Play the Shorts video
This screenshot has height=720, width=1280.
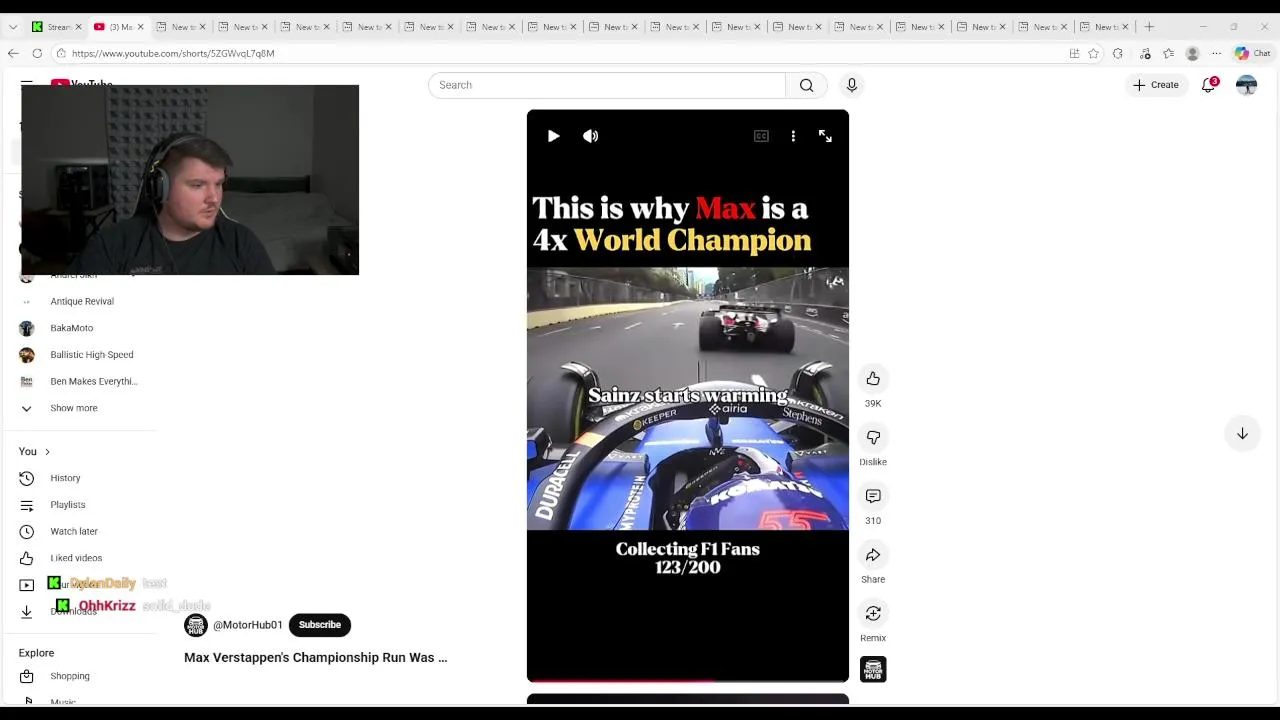click(x=553, y=136)
